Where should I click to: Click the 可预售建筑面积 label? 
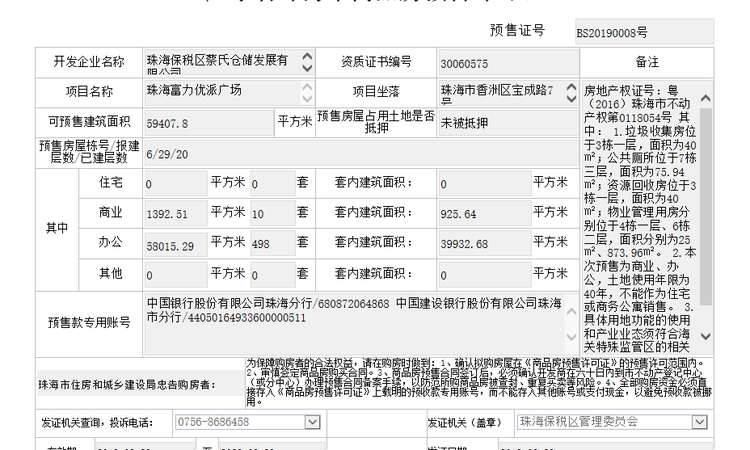coord(89,122)
